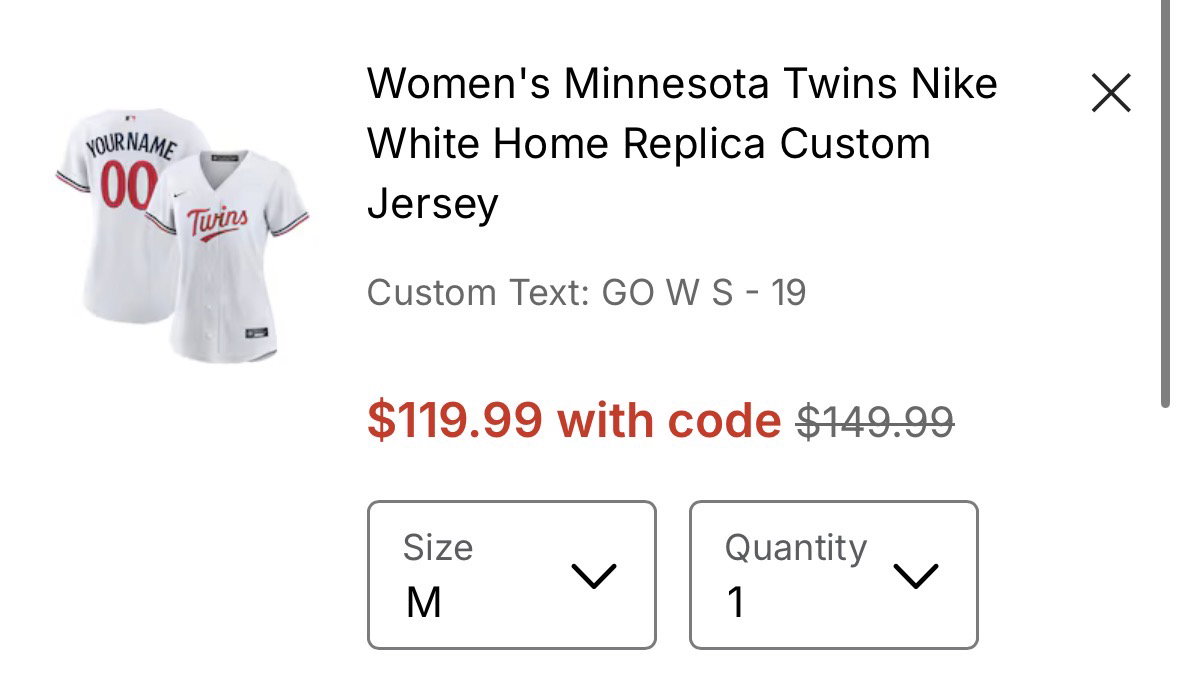Click the crossed-out $149.99 original price
Image resolution: width=1179 pixels, height=692 pixels.
(x=875, y=421)
